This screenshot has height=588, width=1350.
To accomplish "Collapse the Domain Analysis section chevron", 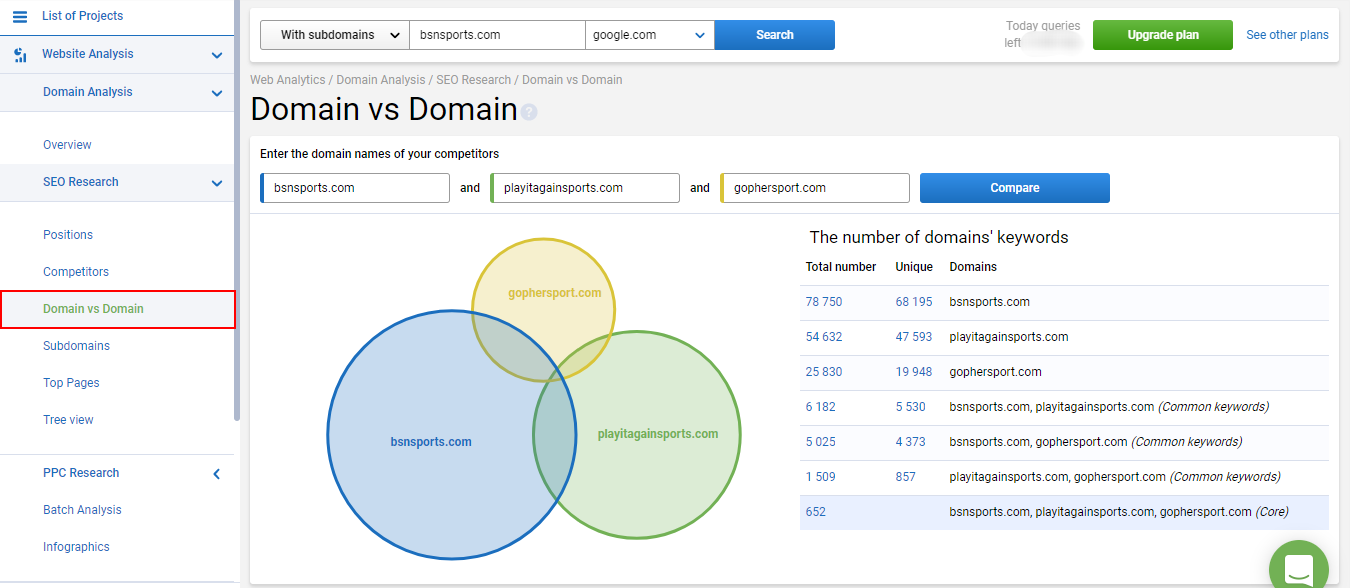I will [217, 93].
